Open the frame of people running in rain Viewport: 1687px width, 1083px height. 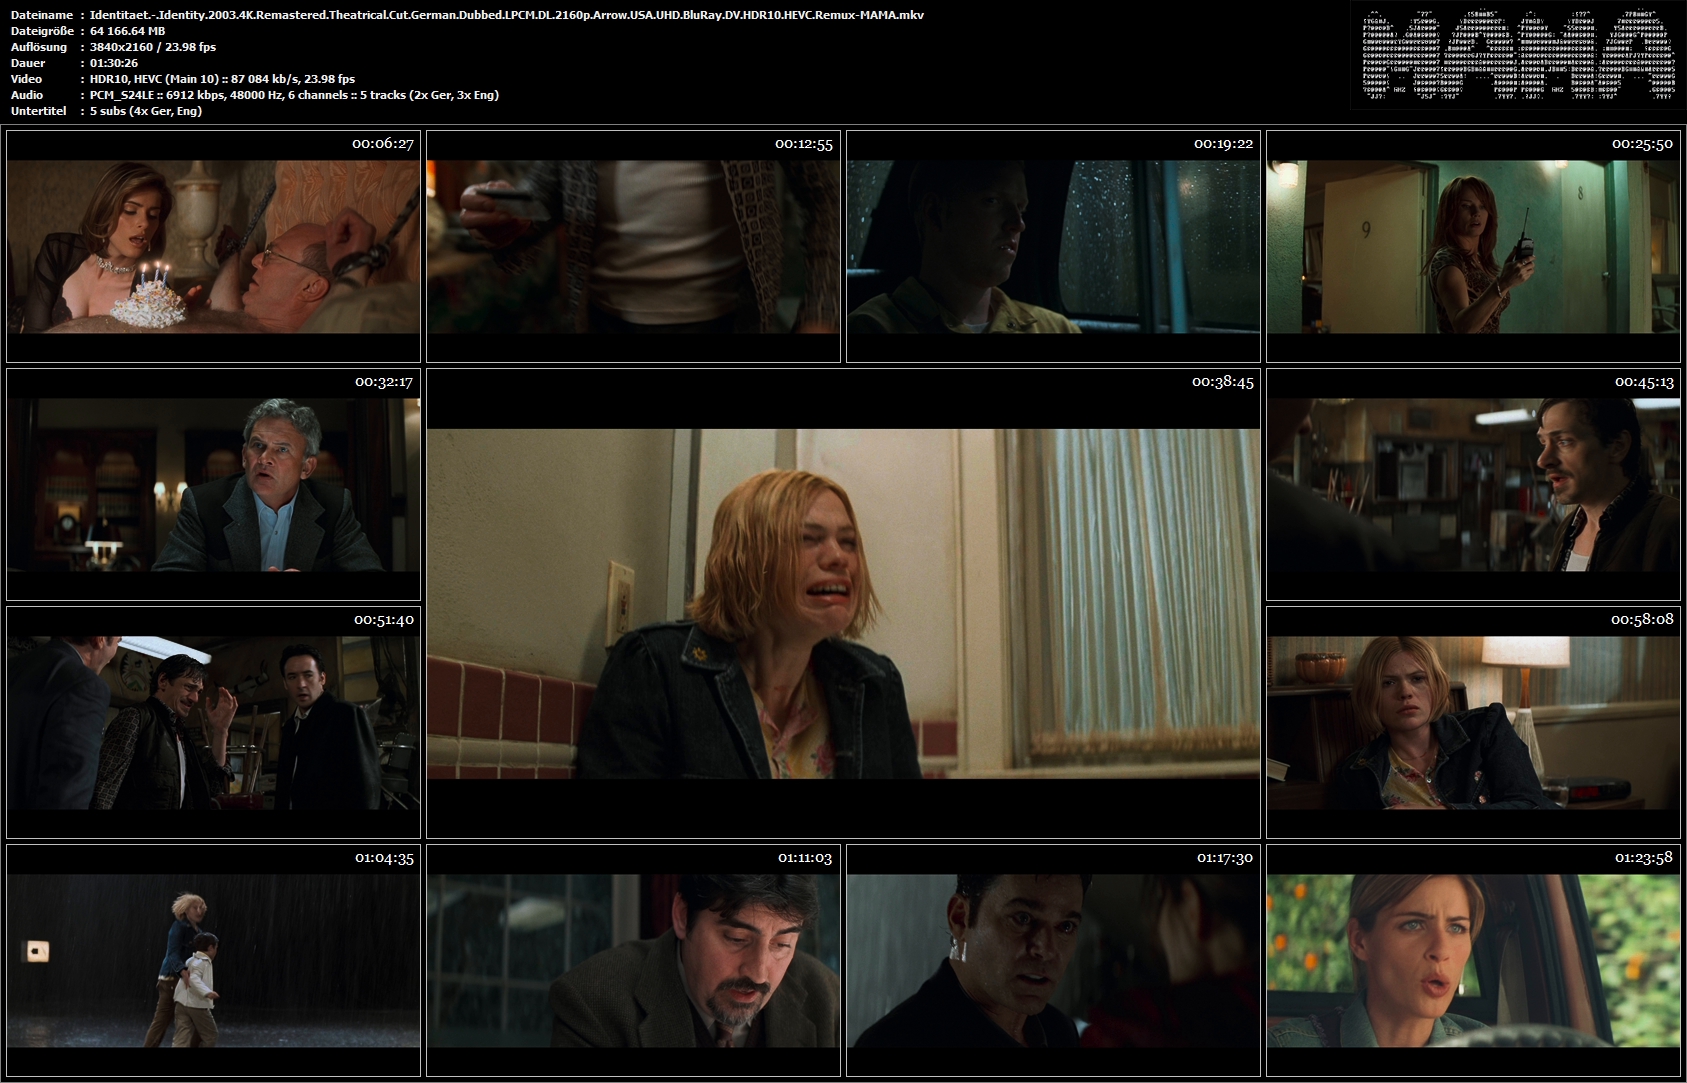point(213,961)
